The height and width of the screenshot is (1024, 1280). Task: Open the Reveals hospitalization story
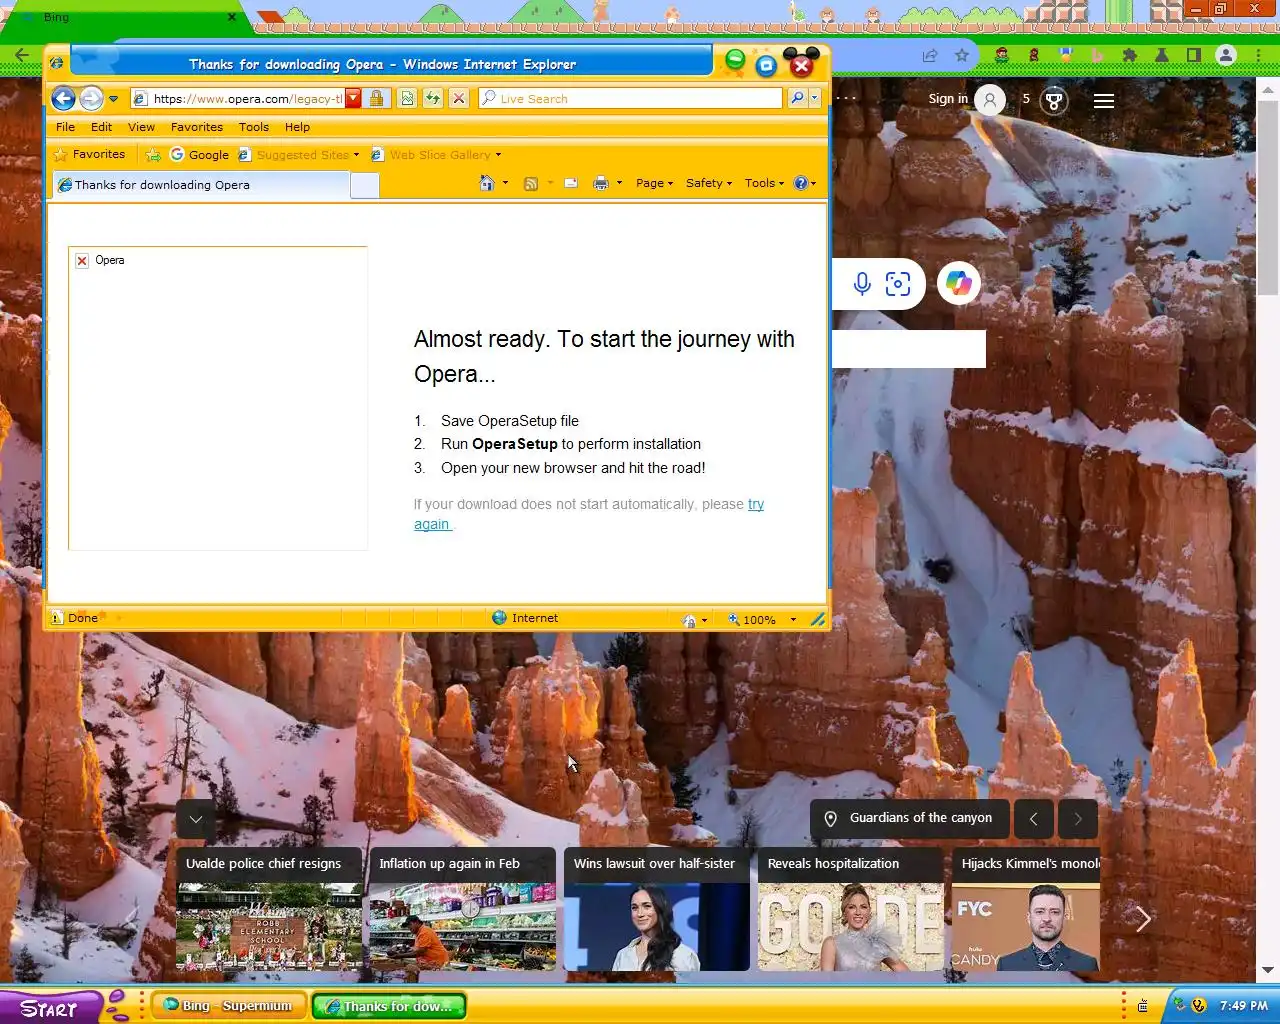point(851,909)
